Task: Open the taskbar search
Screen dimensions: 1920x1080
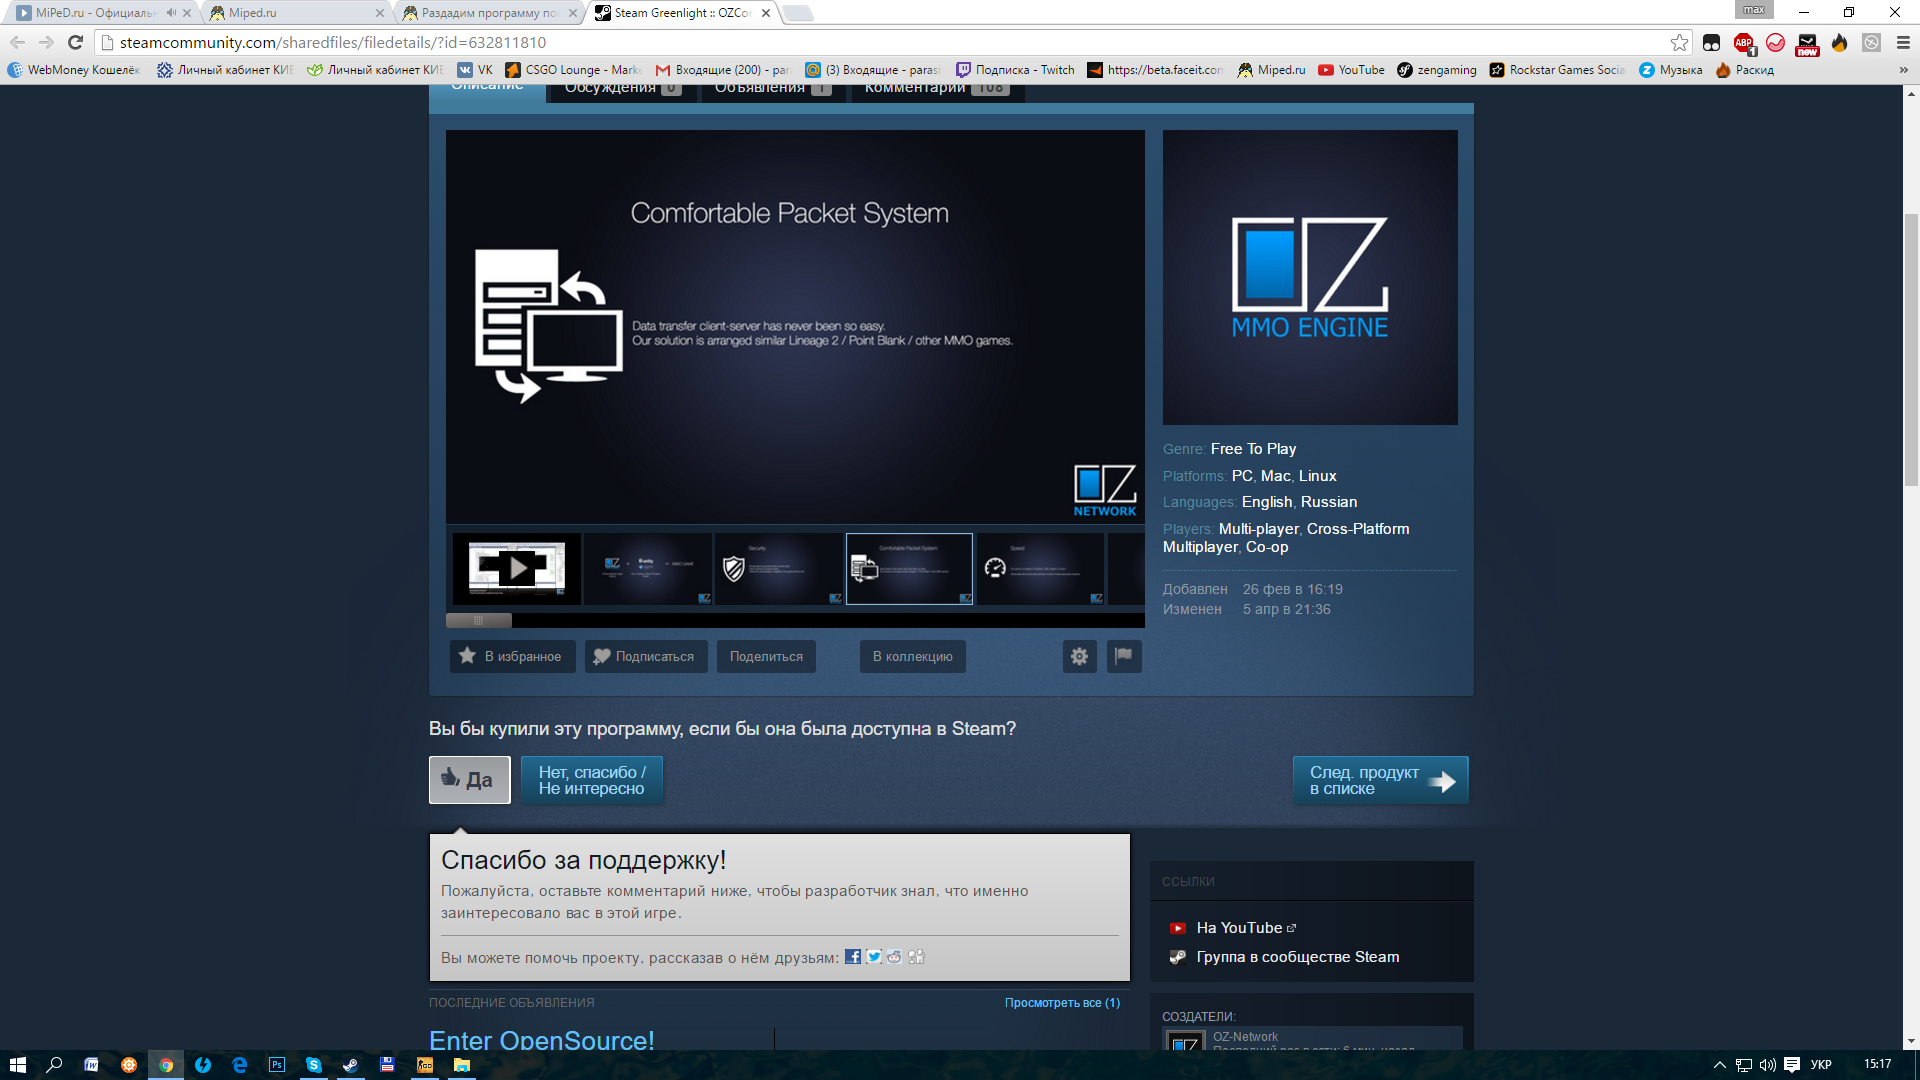Action: pos(54,1065)
